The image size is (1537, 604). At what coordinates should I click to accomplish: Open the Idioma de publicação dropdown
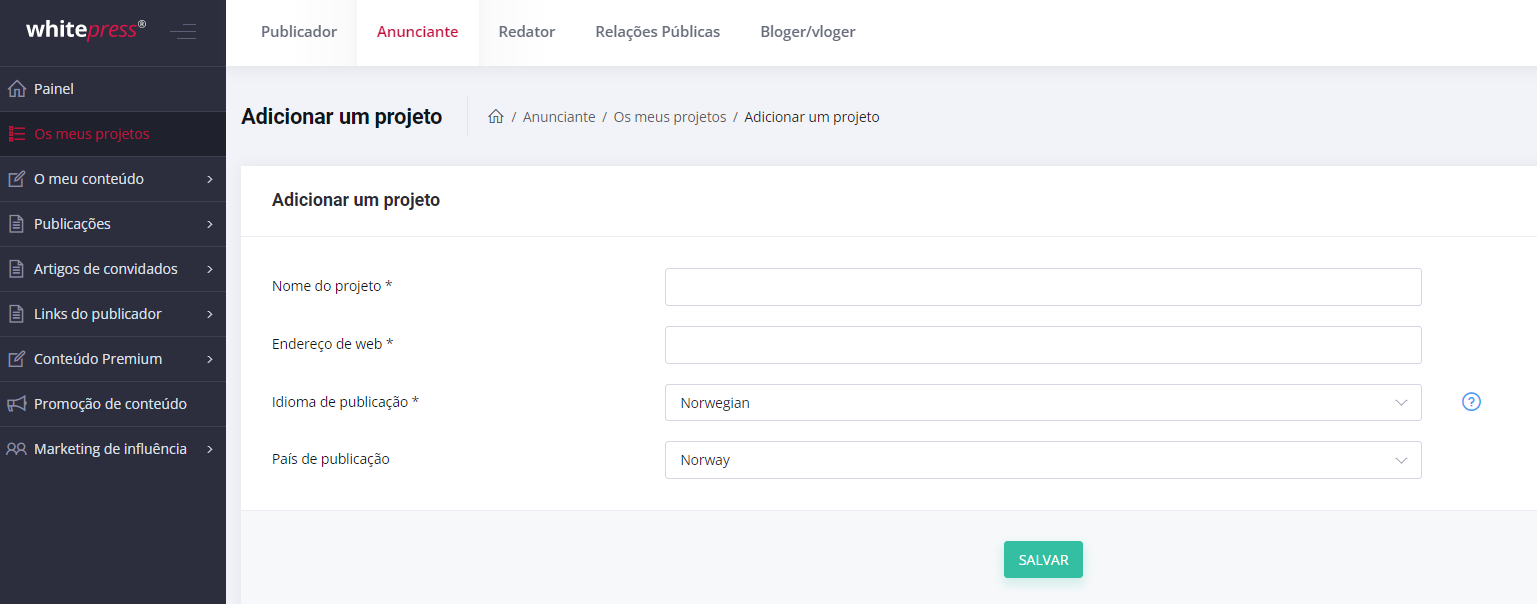(1043, 403)
